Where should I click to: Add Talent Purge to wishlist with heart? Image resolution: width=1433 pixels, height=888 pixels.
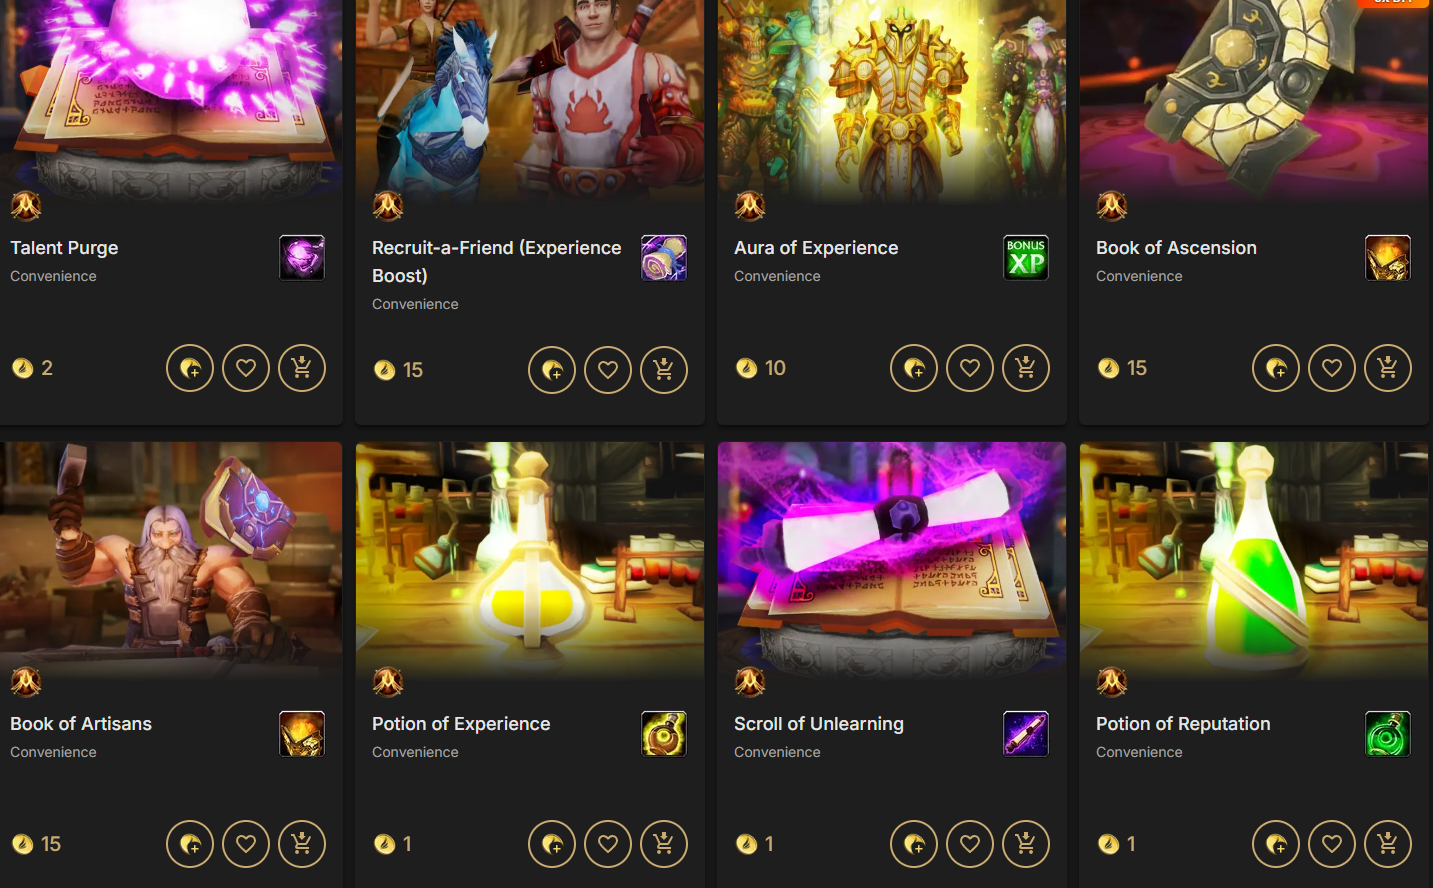pyautogui.click(x=246, y=368)
